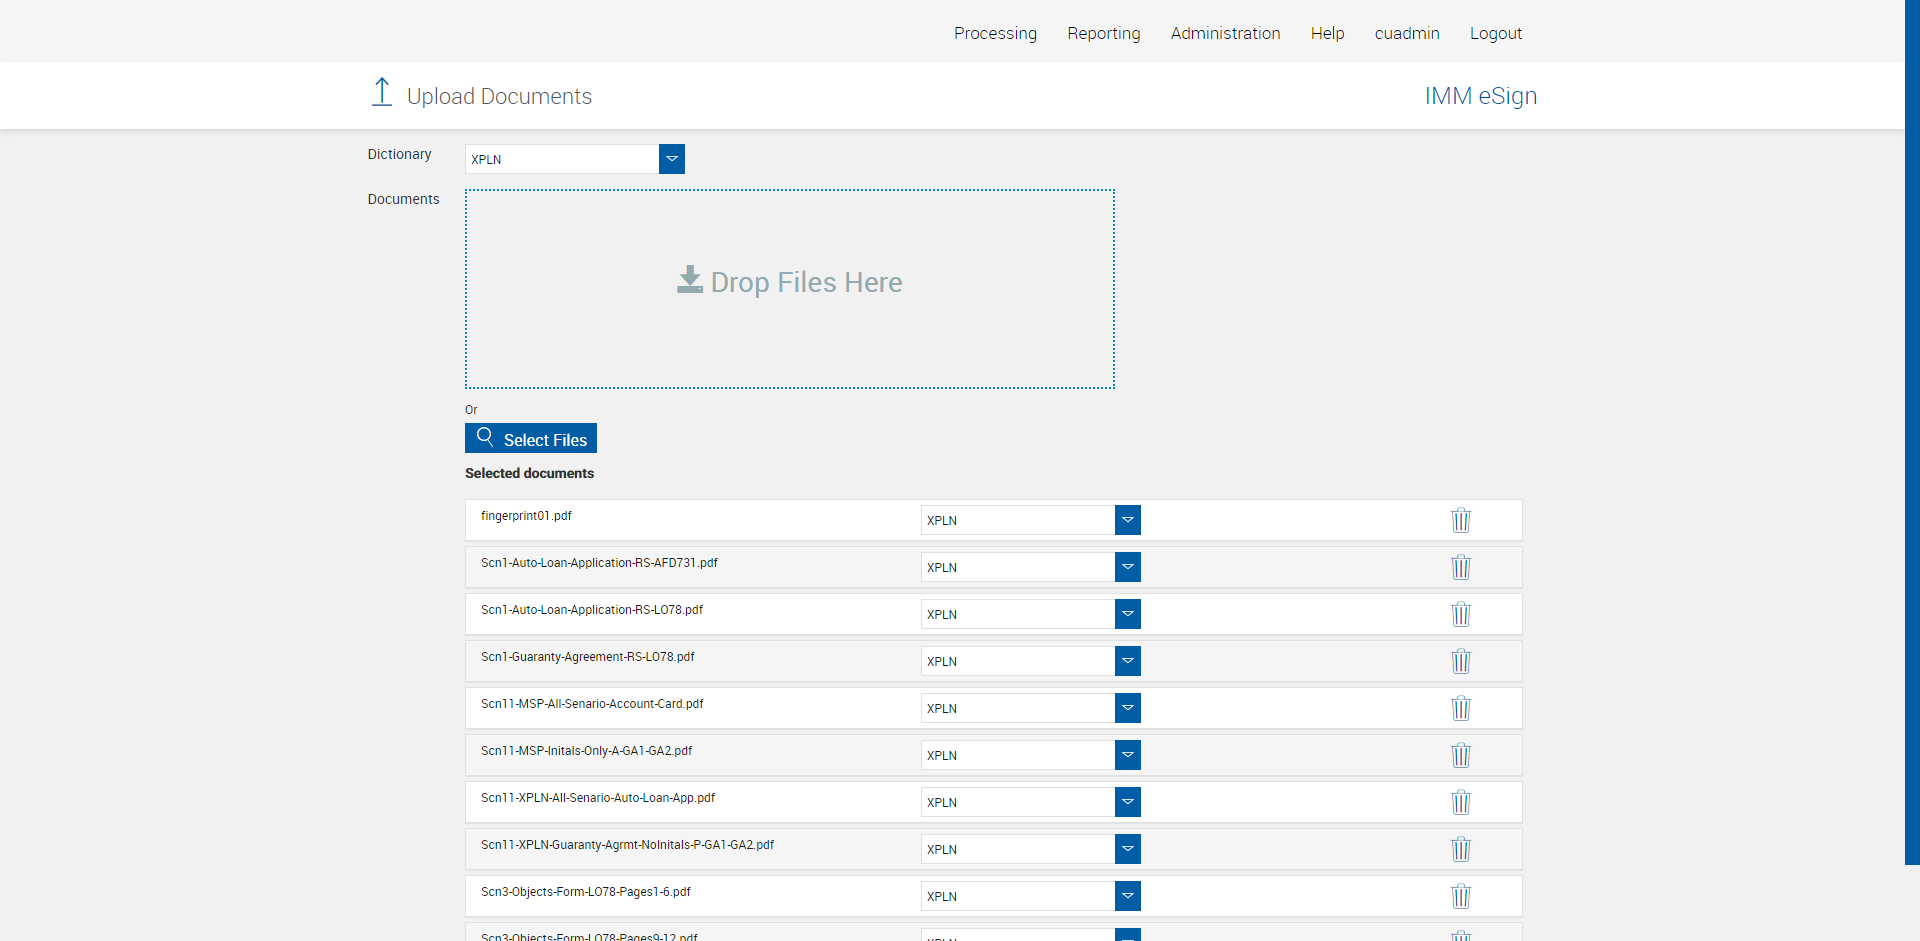Screen dimensions: 1920x941
Task: Delete Scn3-Objects-Form-LO78-Pages1-6.pdf with trash icon
Action: (x=1460, y=896)
